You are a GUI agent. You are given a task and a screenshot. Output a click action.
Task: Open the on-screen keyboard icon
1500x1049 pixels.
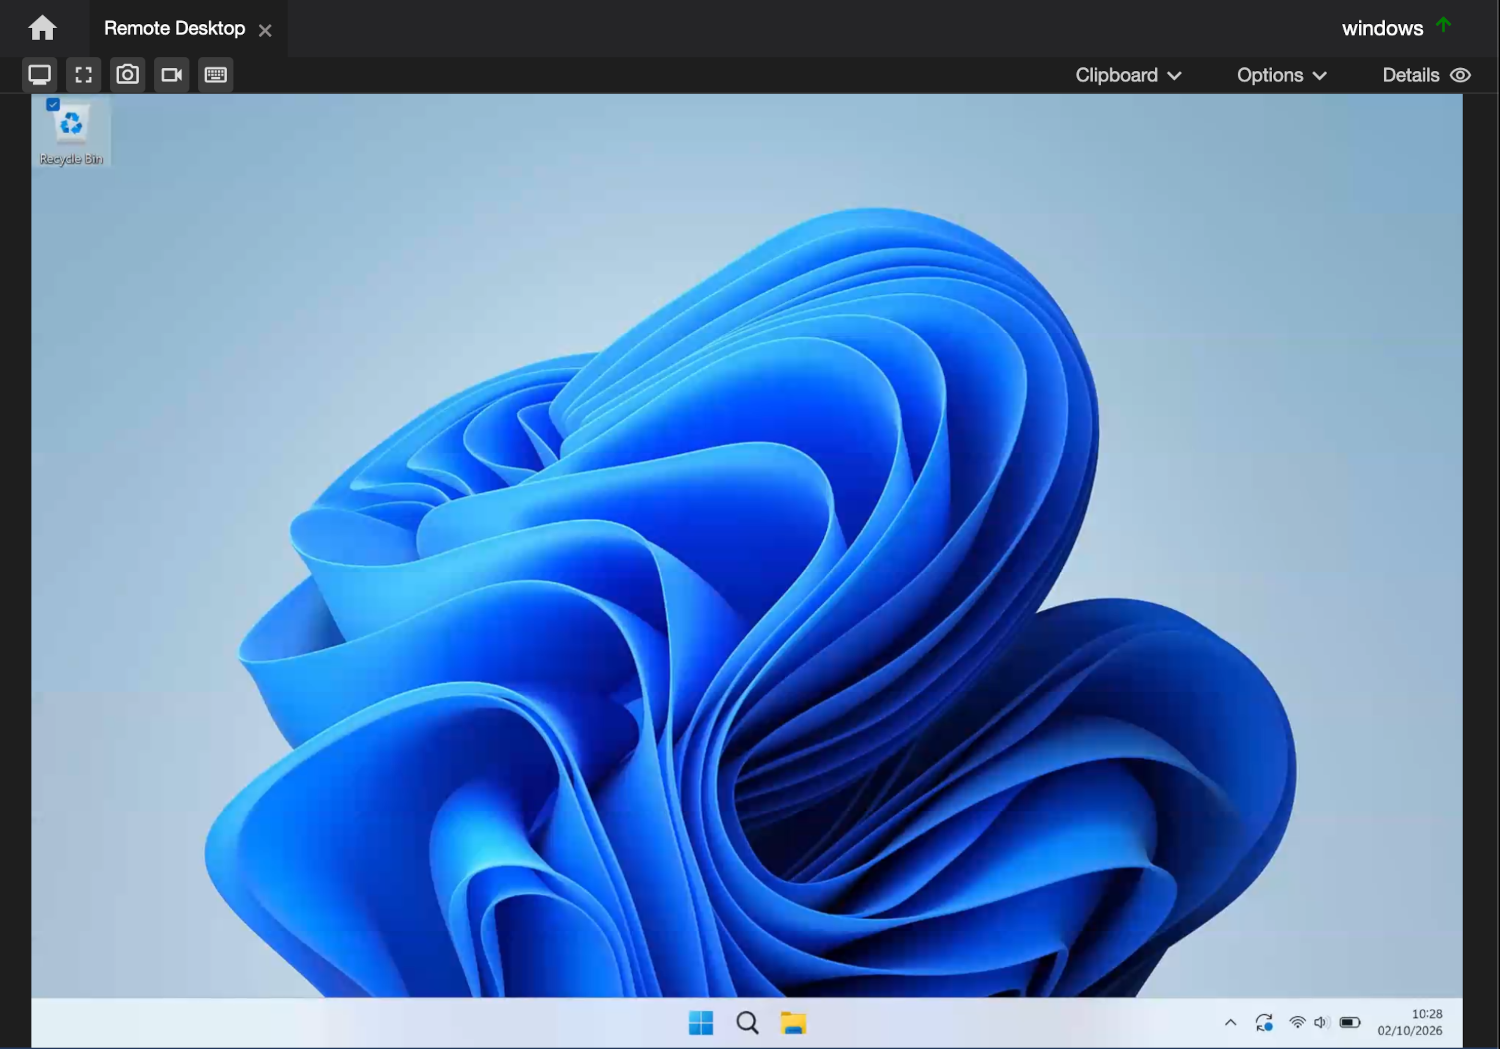[x=216, y=74]
